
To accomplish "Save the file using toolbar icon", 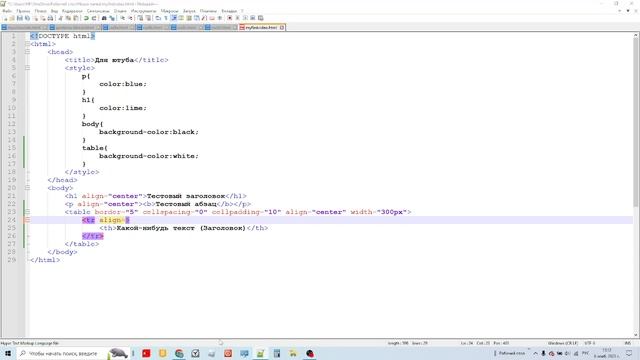I will click(20, 18).
